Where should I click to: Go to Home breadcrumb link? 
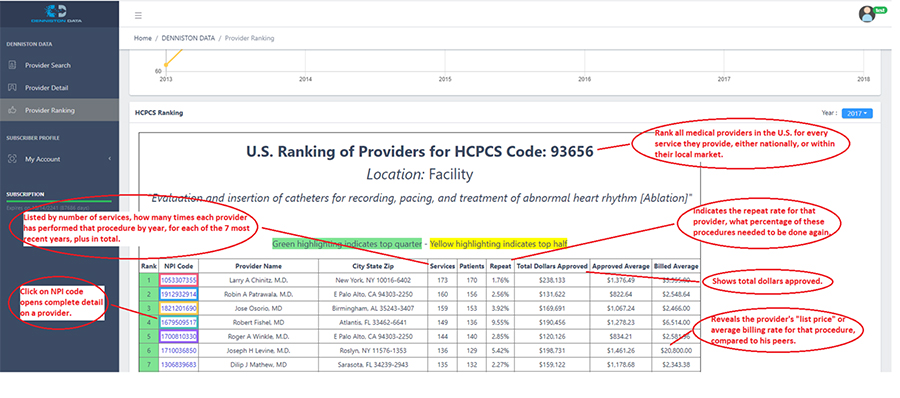pyautogui.click(x=143, y=38)
